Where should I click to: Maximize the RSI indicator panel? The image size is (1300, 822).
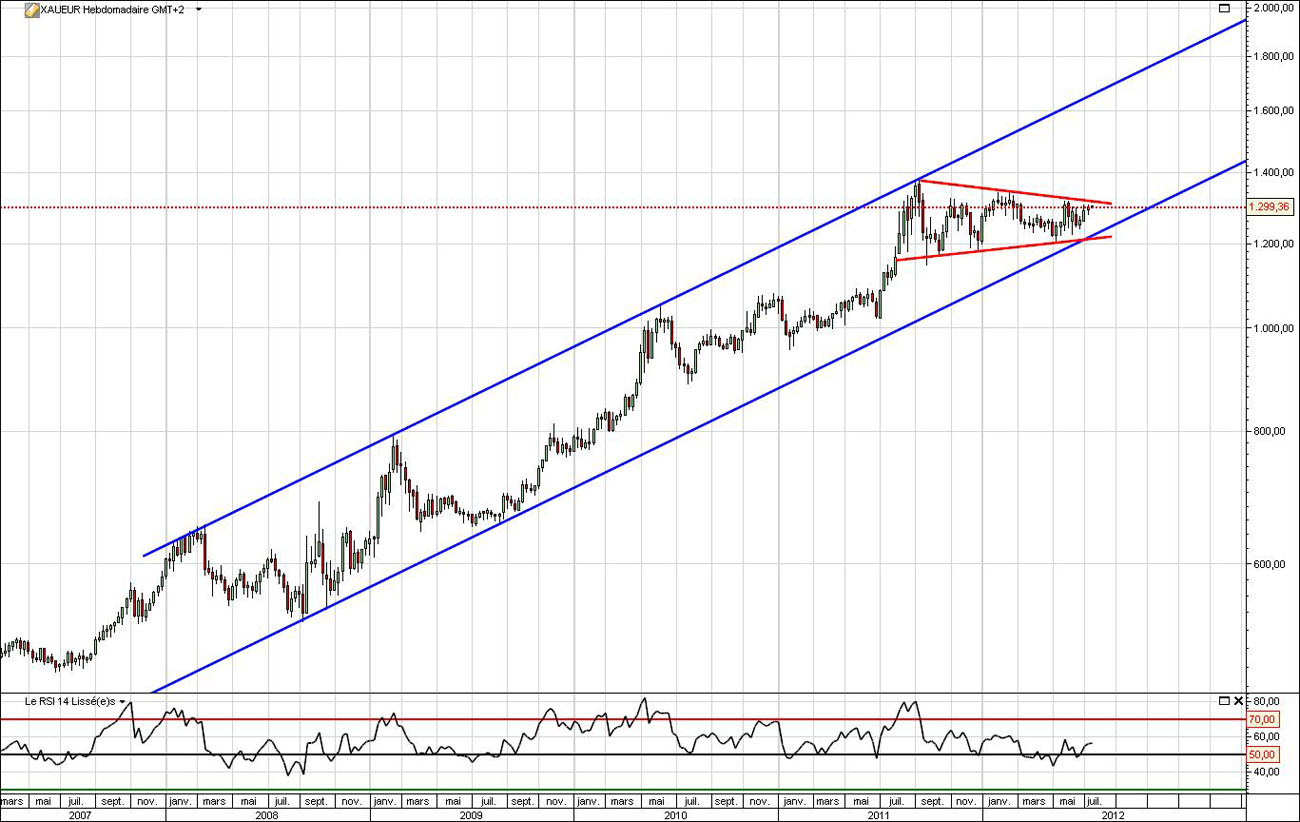1224,701
